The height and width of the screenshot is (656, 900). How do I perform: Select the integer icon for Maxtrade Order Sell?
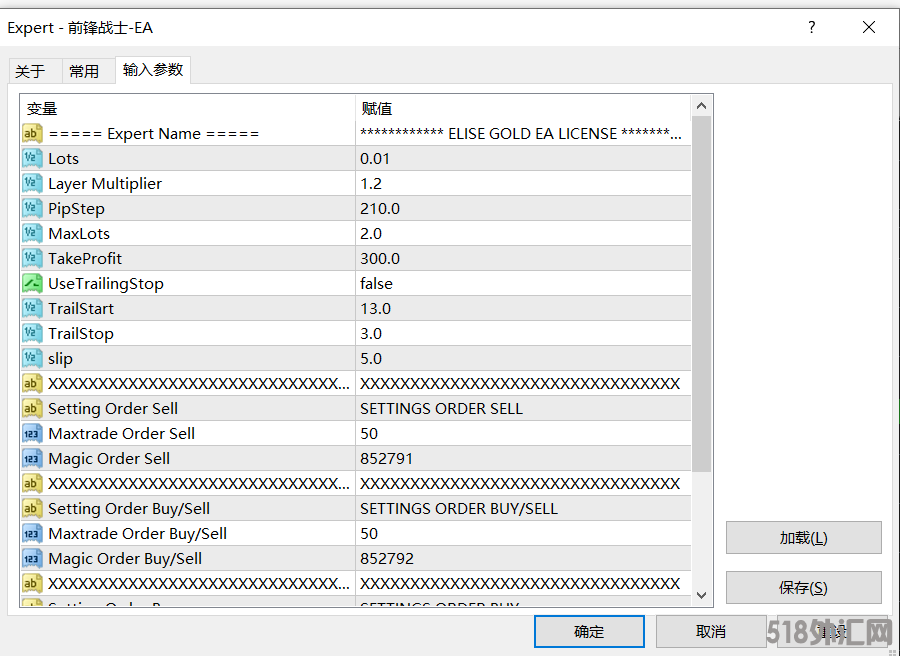click(x=32, y=433)
